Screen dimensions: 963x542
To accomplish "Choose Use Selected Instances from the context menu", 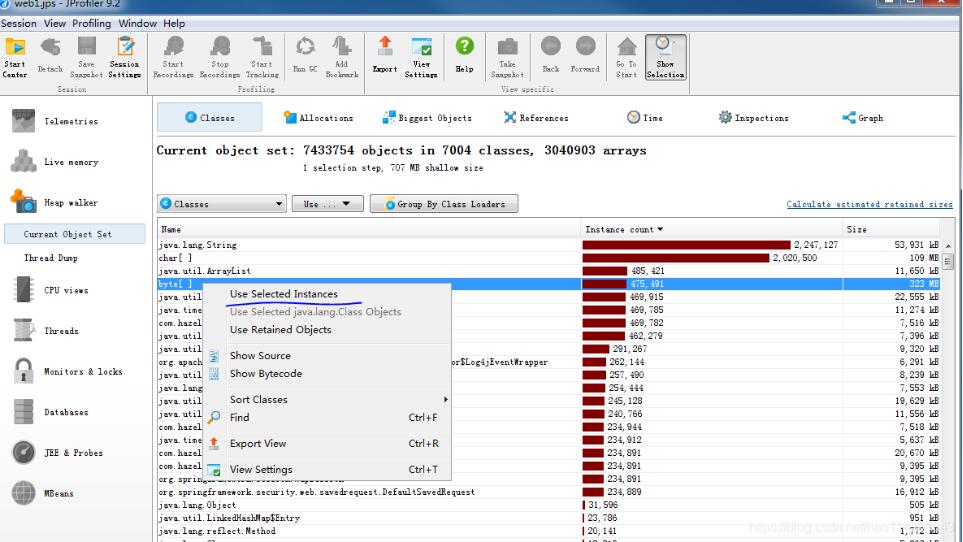I will [284, 294].
